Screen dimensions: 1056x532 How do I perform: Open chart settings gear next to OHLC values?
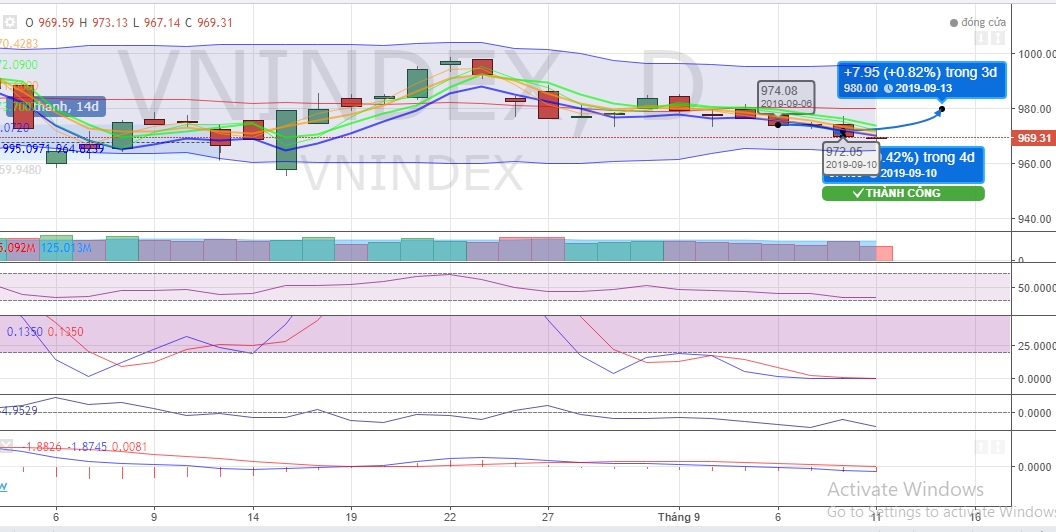pyautogui.click(x=9, y=22)
